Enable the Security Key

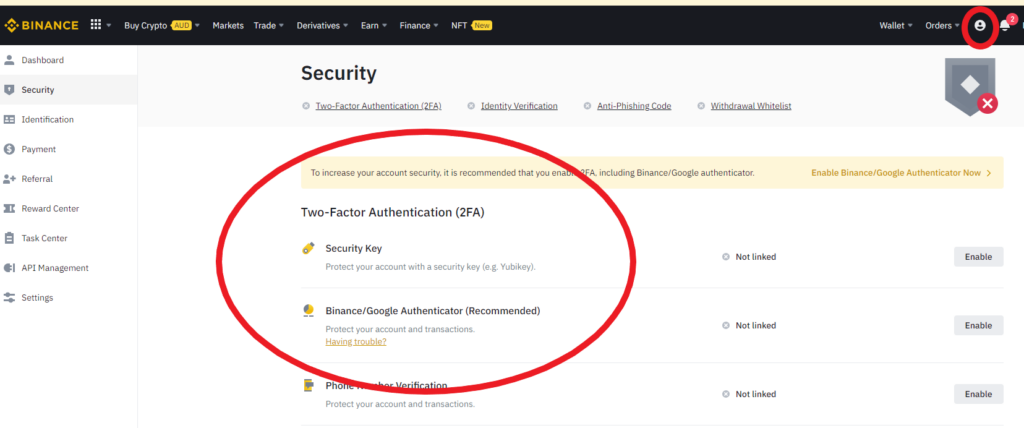click(978, 257)
